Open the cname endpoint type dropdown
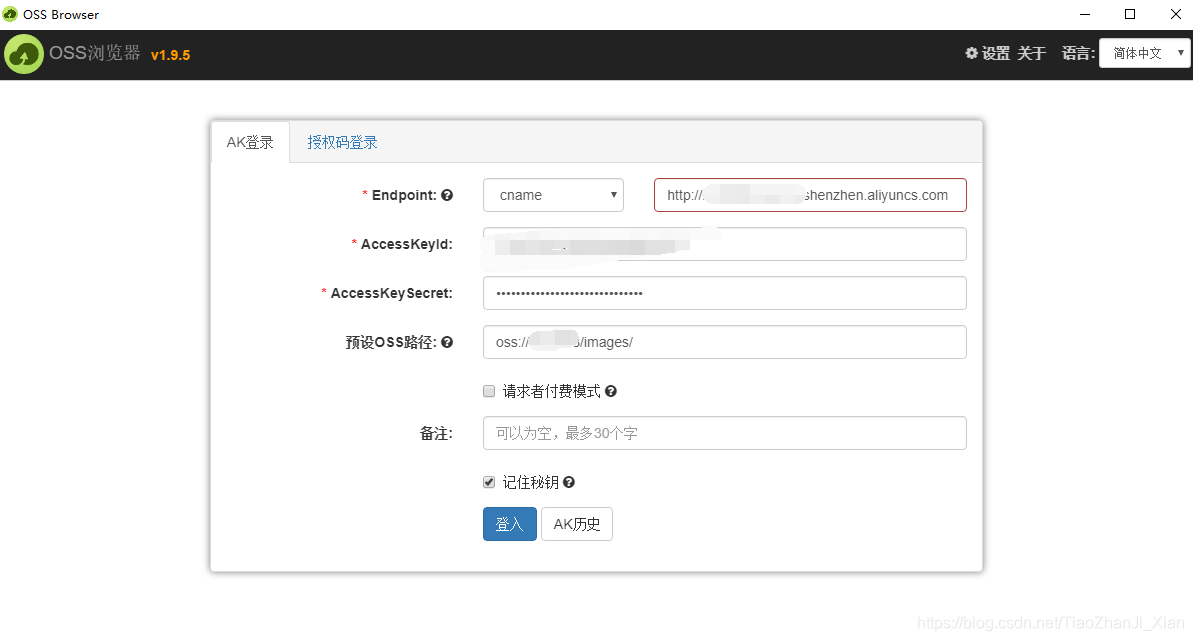Screen dimensions: 1193x641 pyautogui.click(x=553, y=195)
